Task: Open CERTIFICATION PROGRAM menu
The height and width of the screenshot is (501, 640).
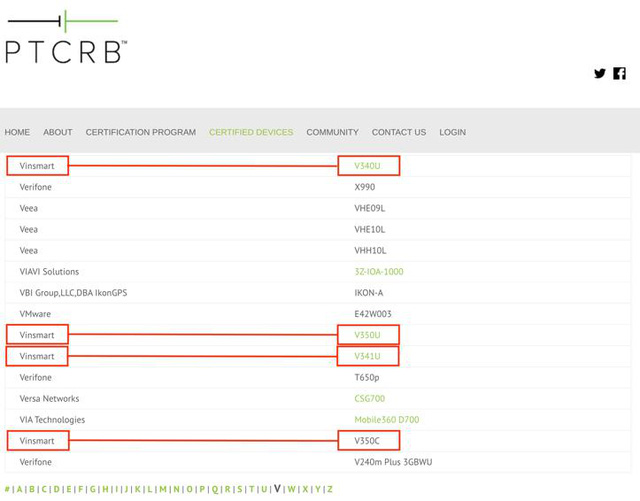Action: pos(141,132)
